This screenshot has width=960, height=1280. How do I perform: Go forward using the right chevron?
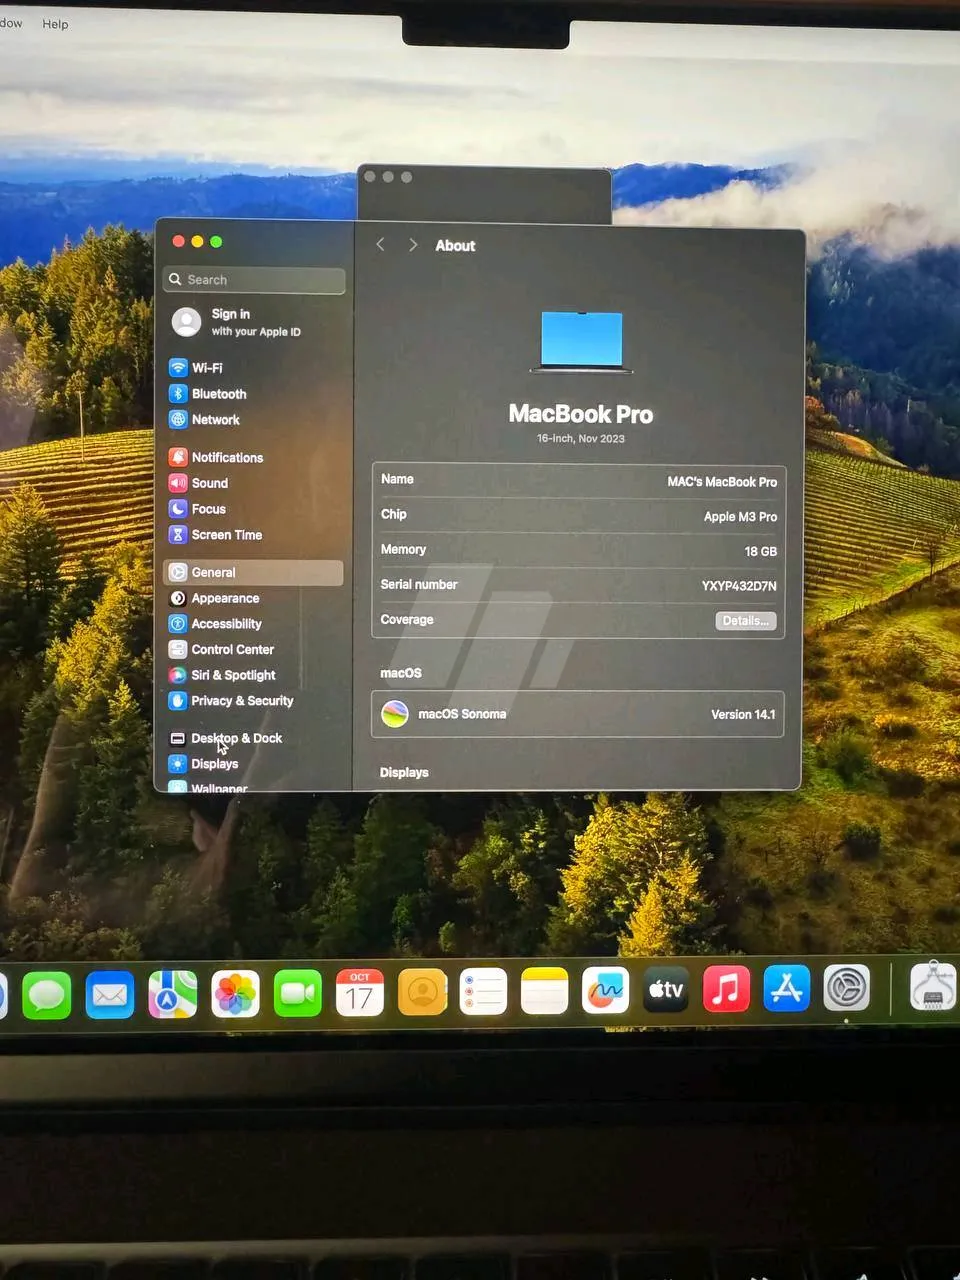point(413,245)
